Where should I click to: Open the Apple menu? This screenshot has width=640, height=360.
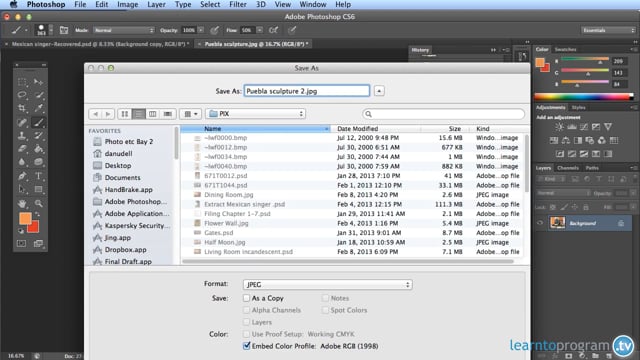pos(13,4)
